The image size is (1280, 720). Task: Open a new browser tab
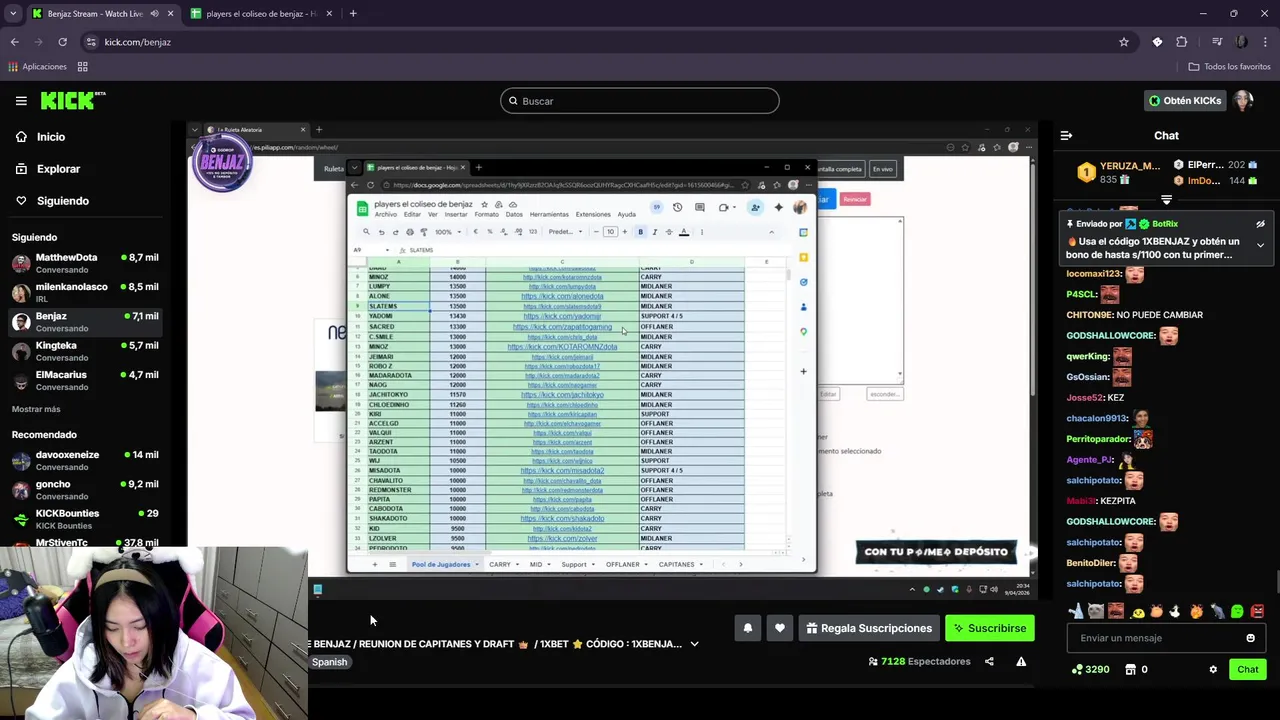[x=353, y=13]
